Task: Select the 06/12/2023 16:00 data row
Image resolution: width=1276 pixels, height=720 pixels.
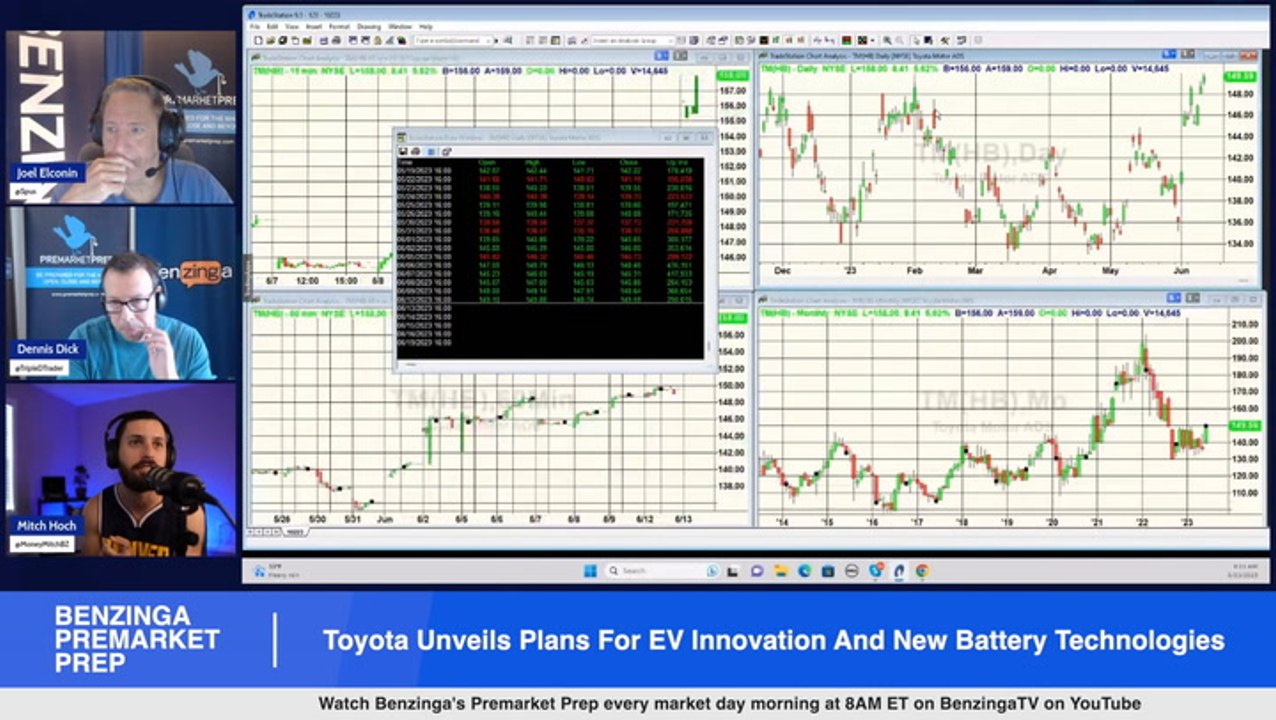Action: pos(550,300)
